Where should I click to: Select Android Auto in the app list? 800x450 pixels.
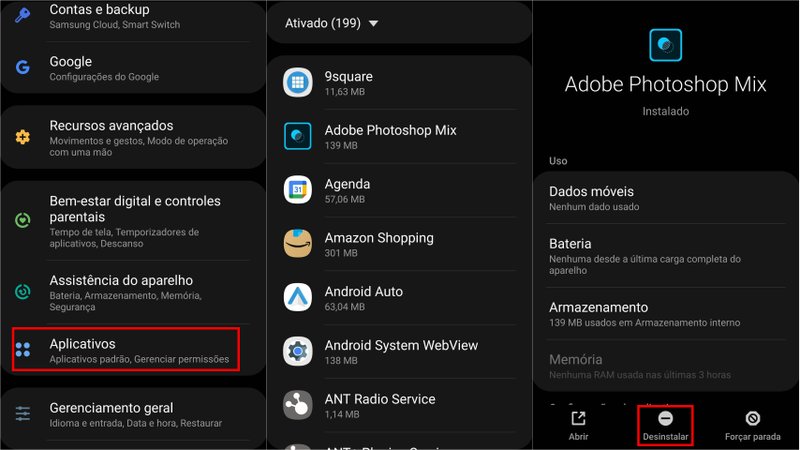coord(399,297)
